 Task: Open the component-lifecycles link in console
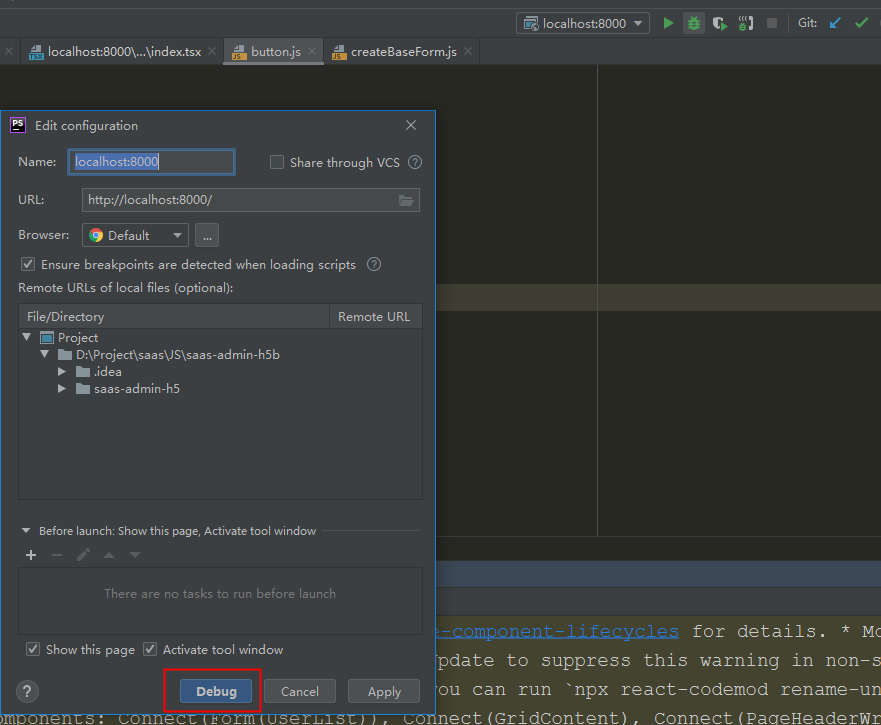(557, 631)
